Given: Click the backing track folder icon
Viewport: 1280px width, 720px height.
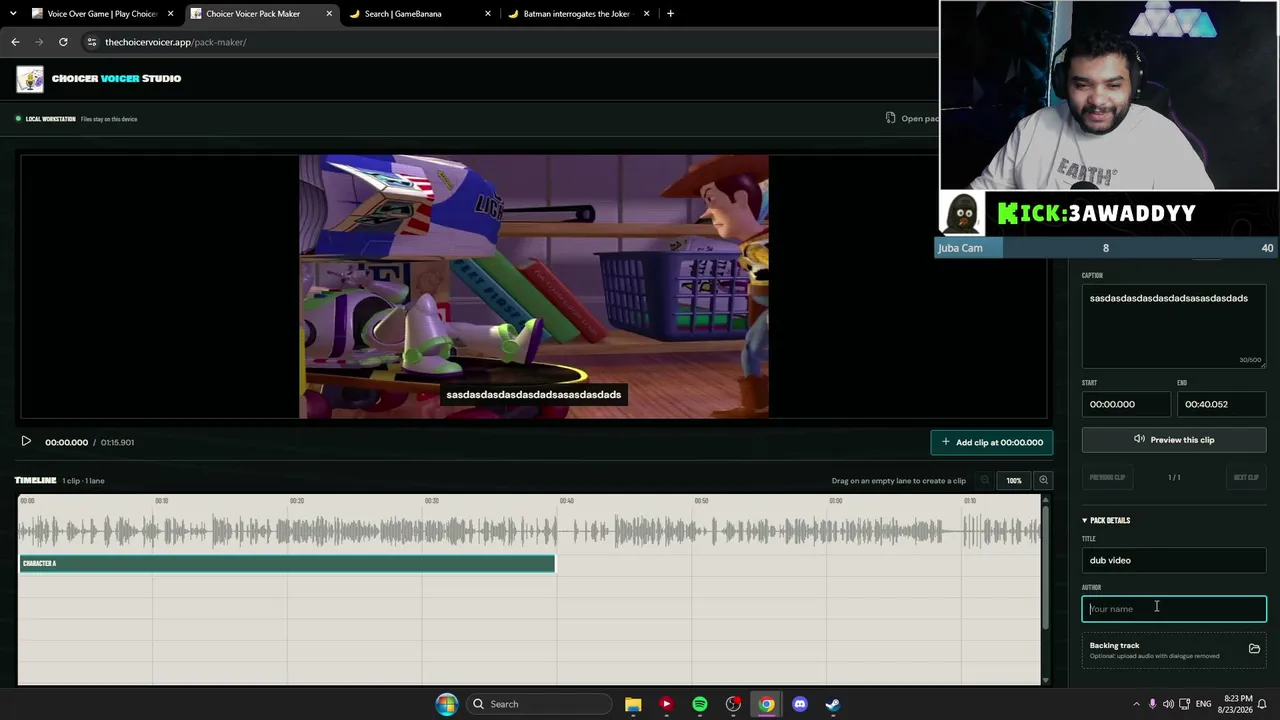Looking at the screenshot, I should [x=1254, y=649].
